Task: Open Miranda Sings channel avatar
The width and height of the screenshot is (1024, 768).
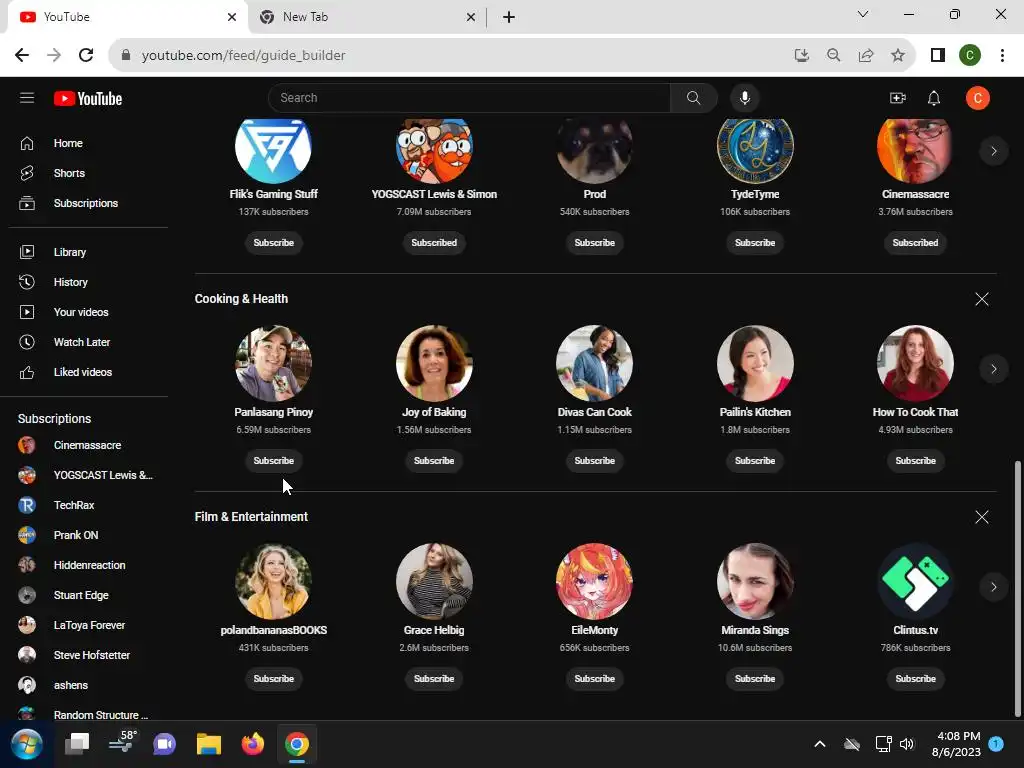Action: (755, 581)
